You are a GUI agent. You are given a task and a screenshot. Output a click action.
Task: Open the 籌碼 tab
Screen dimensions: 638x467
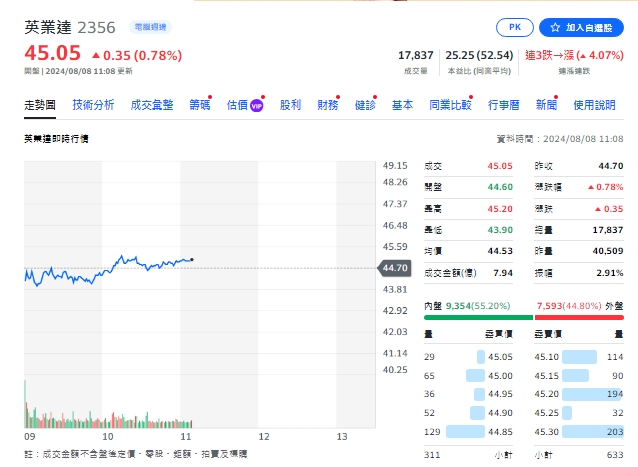[200, 105]
